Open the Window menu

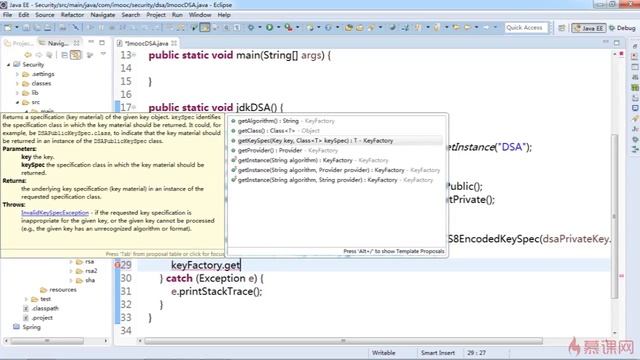200,15
